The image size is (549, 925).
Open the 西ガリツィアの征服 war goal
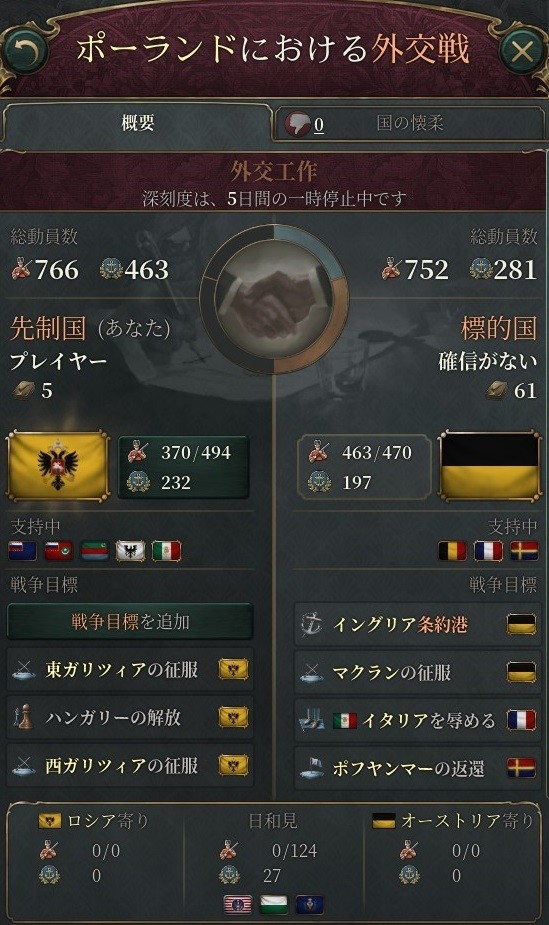pos(130,766)
